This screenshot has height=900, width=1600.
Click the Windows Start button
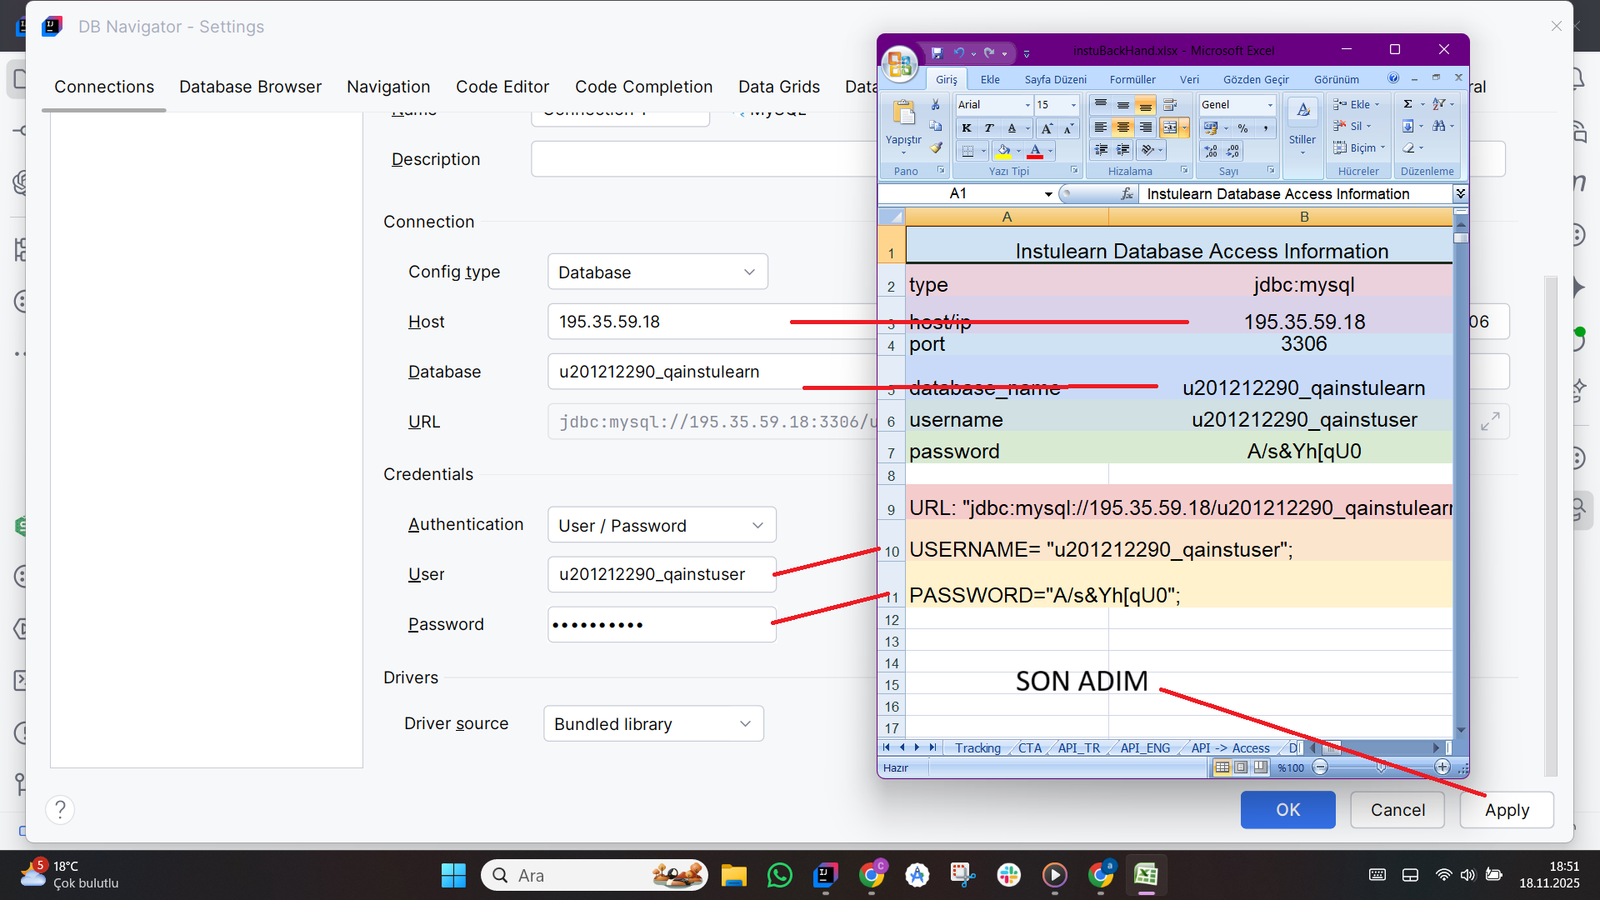[x=454, y=875]
